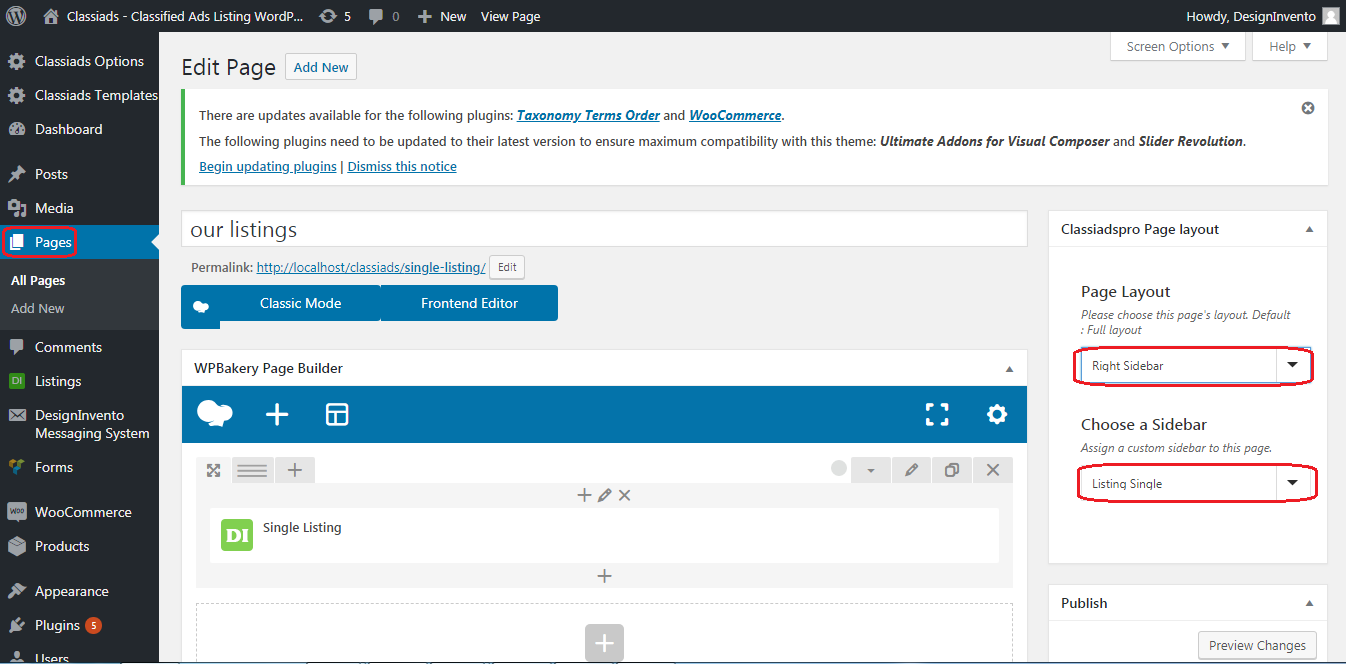1346x664 pixels.
Task: Open the Page Layout dropdown (Right Sidebar)
Action: tap(1195, 366)
